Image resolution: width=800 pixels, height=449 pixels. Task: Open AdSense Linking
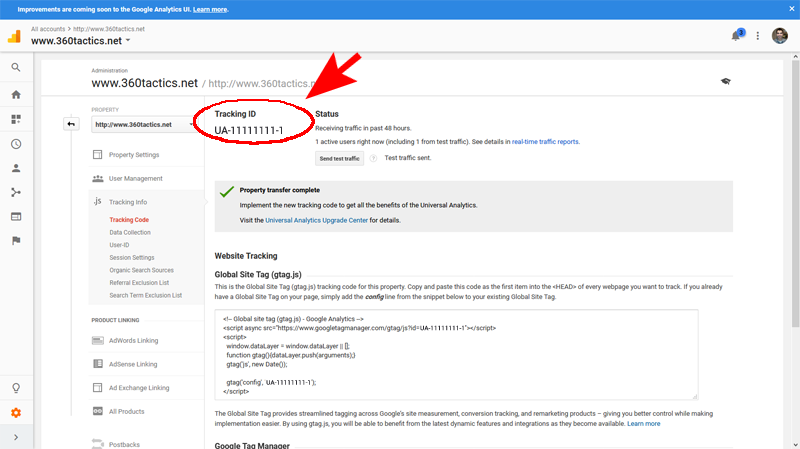click(133, 364)
